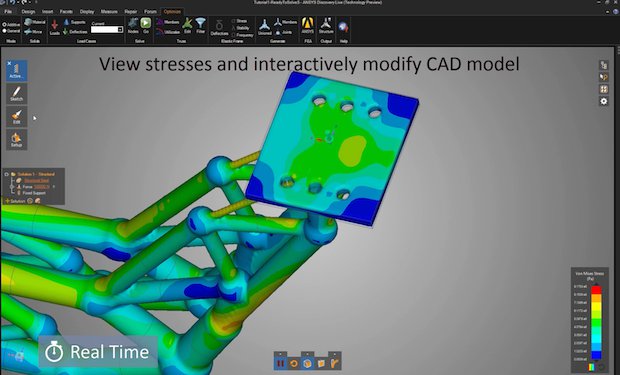Click the 3D cube display icon in bottom toolbar
Image resolution: width=620 pixels, height=375 pixels.
coord(307,363)
